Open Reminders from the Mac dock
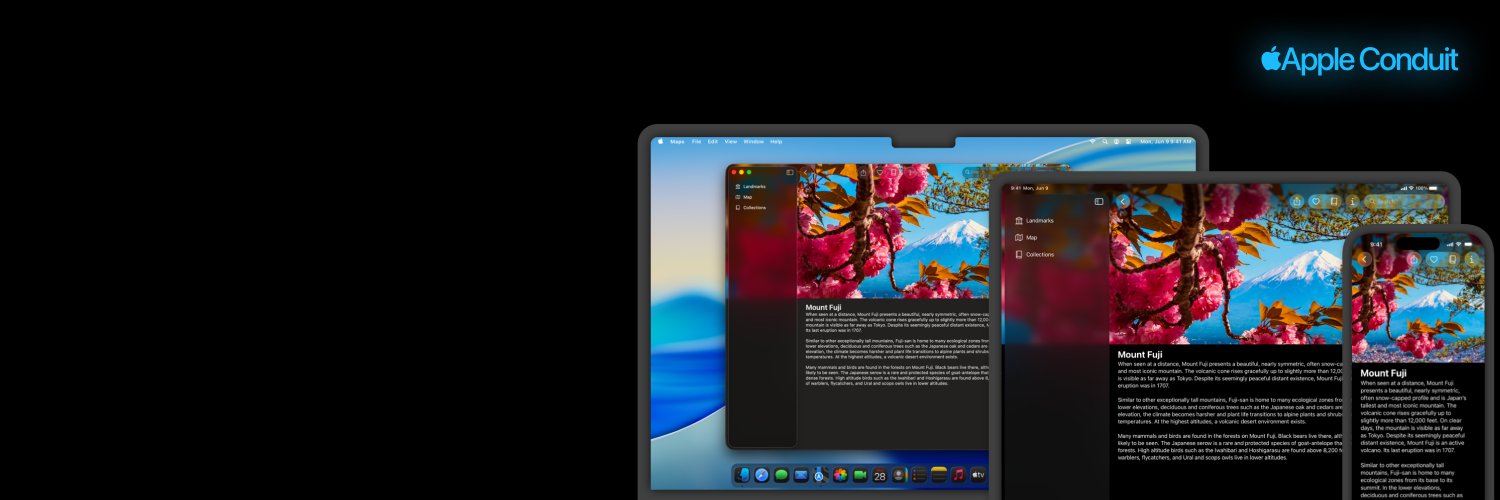 919,475
